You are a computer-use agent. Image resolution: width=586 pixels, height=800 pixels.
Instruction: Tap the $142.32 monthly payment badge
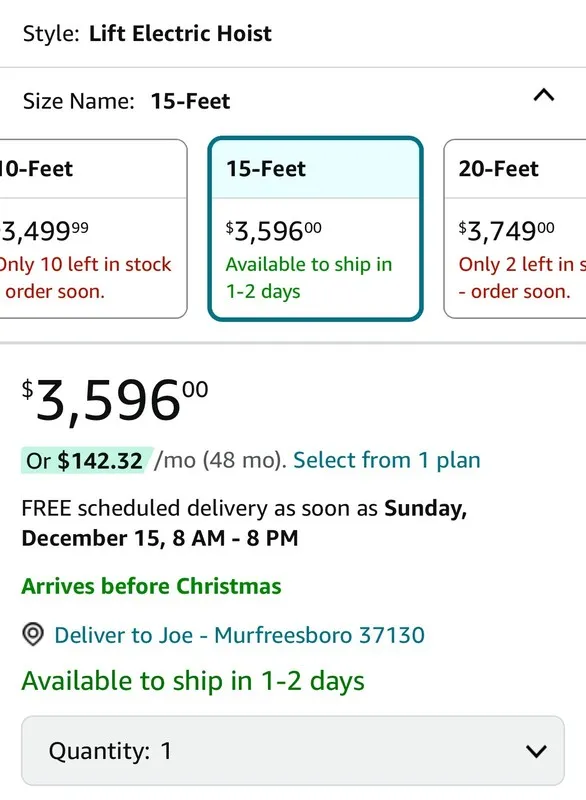(x=85, y=460)
